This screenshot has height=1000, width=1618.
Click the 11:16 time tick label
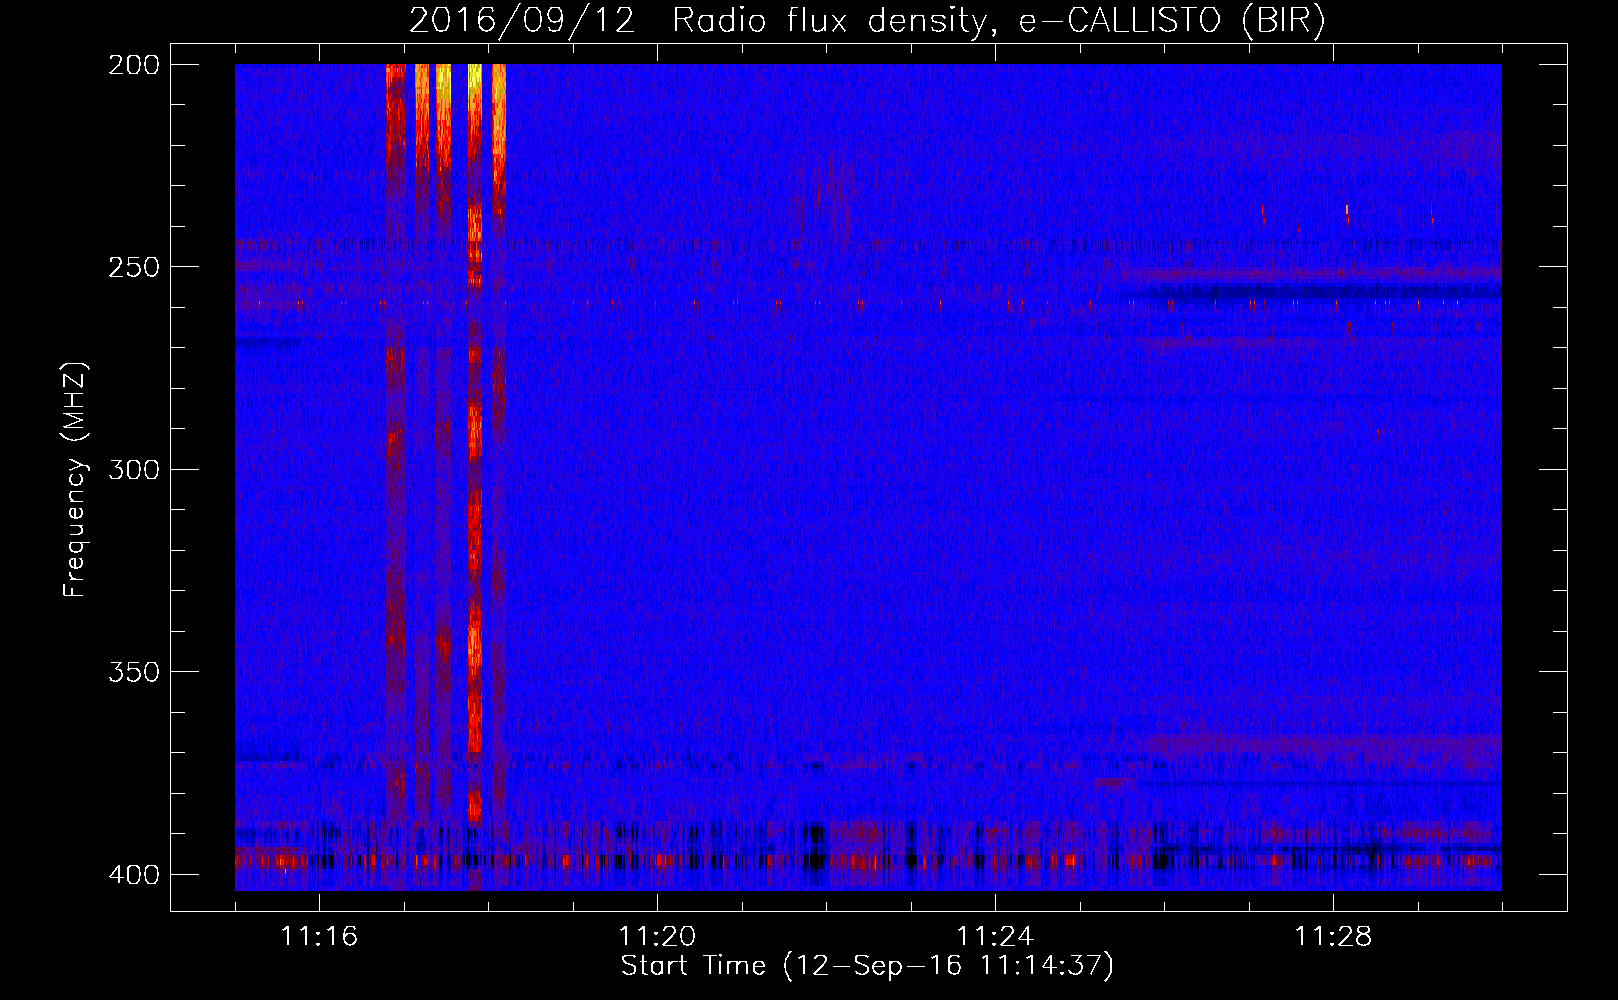319,936
